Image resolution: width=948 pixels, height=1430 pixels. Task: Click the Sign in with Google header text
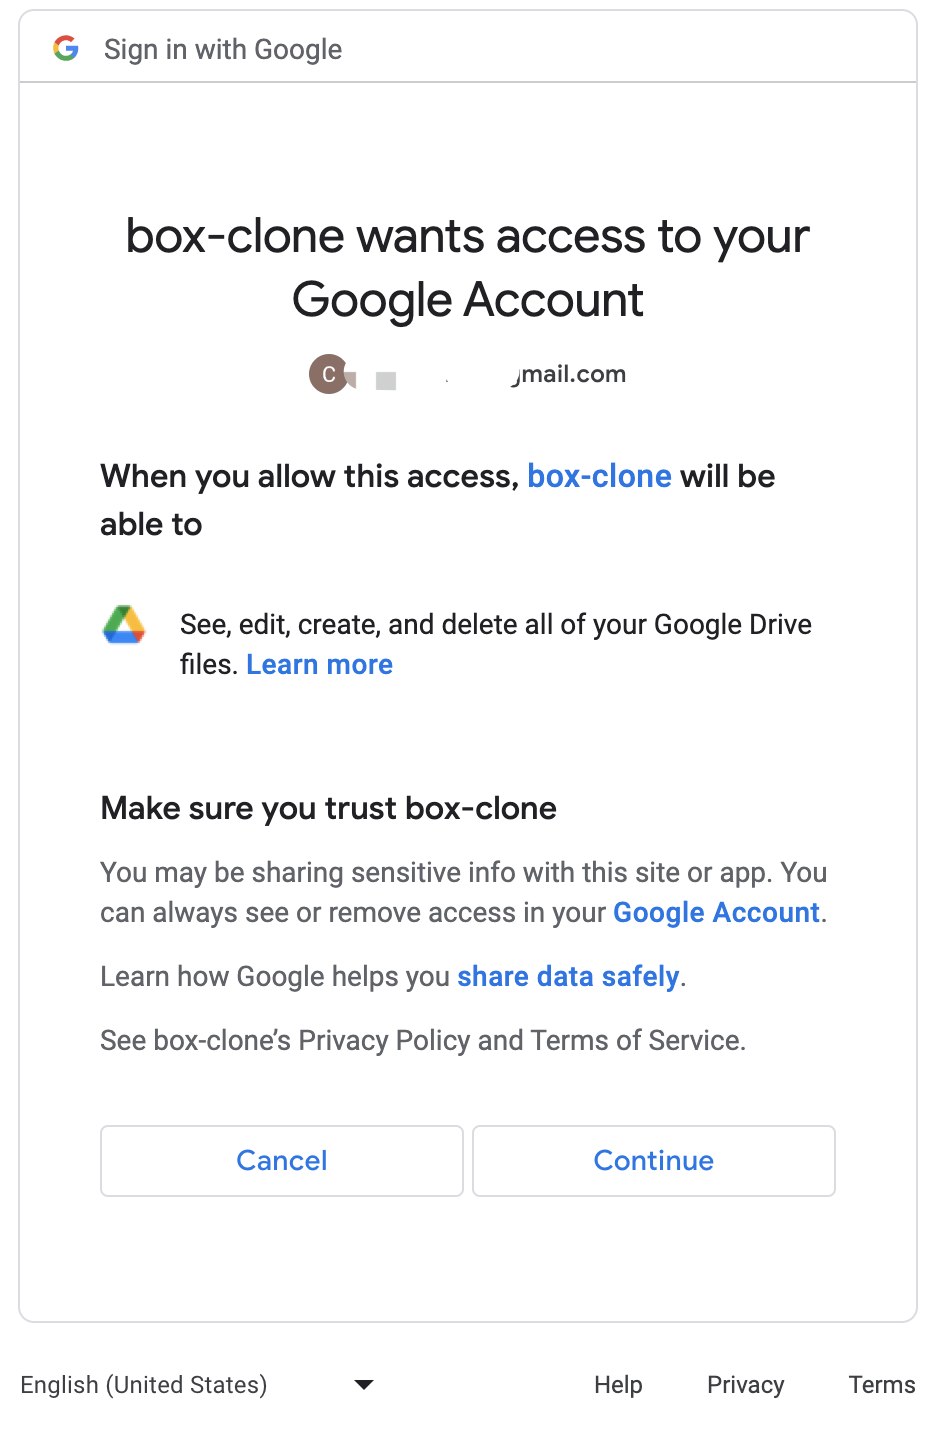(223, 49)
